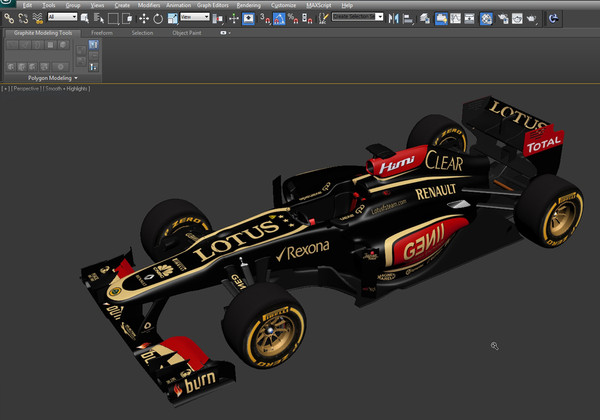Switch to the Selection ribbon tab
The image size is (600, 420).
tap(142, 33)
